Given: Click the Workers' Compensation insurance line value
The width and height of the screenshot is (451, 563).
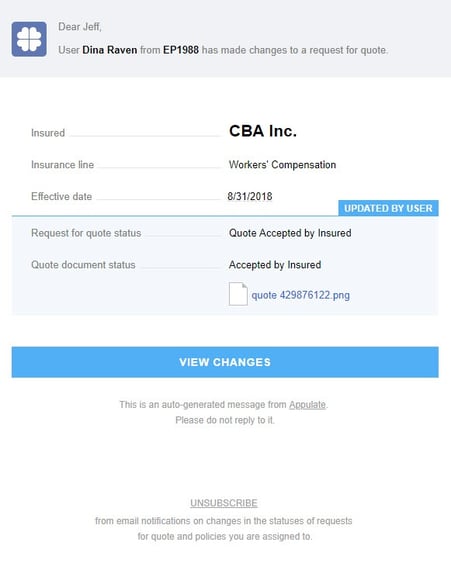Looking at the screenshot, I should [282, 165].
